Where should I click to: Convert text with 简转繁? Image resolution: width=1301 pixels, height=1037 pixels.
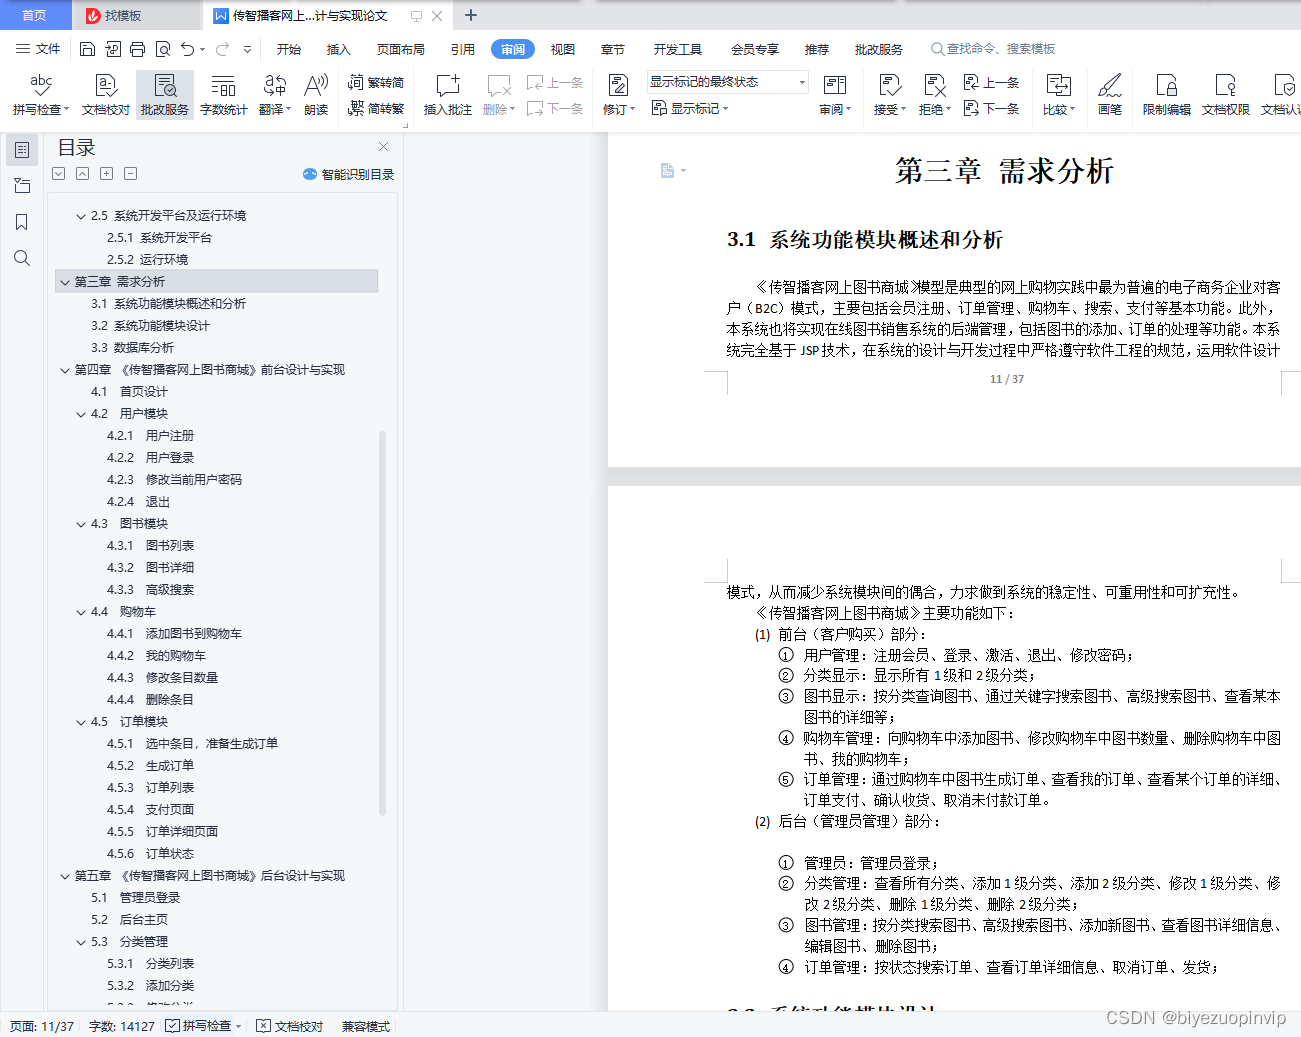pyautogui.click(x=376, y=108)
